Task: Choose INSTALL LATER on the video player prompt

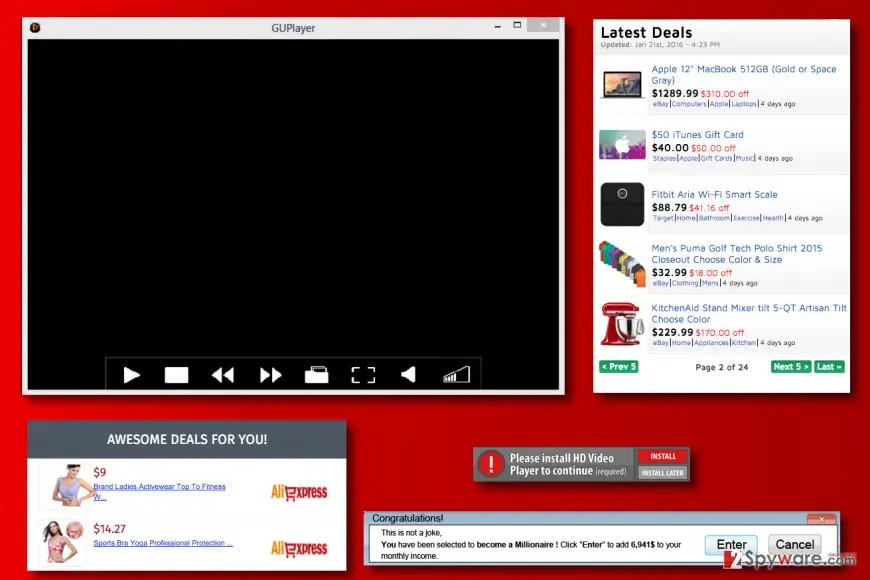Action: [x=663, y=473]
